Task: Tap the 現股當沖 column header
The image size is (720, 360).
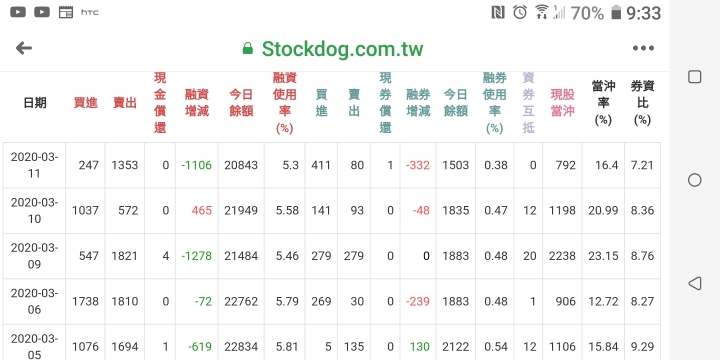Action: tap(562, 103)
